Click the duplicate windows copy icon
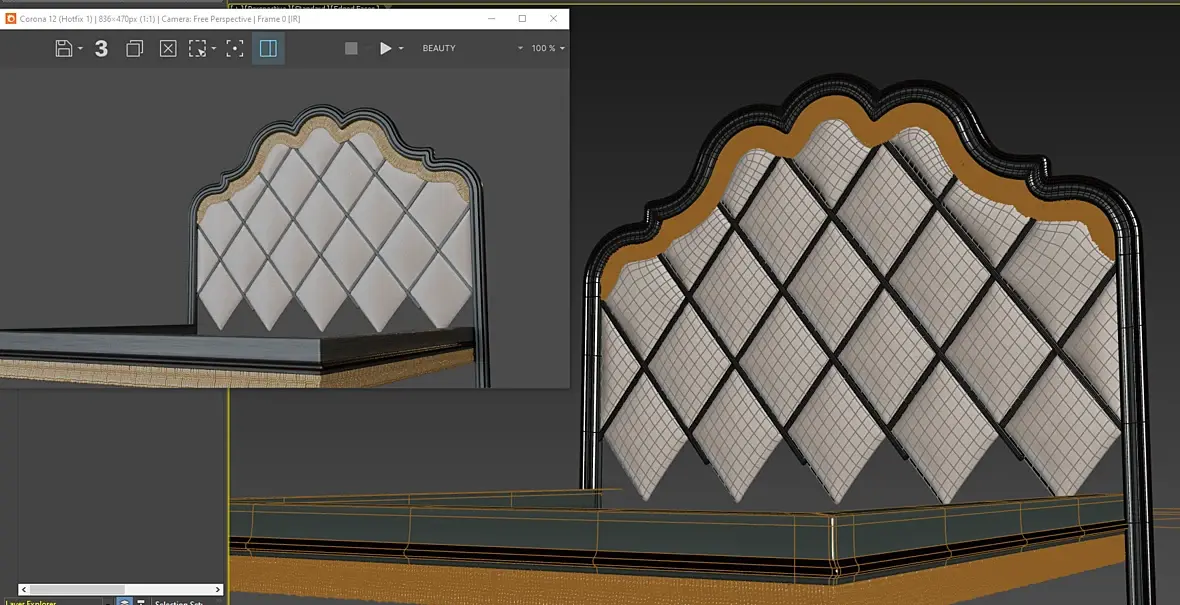 (x=134, y=48)
